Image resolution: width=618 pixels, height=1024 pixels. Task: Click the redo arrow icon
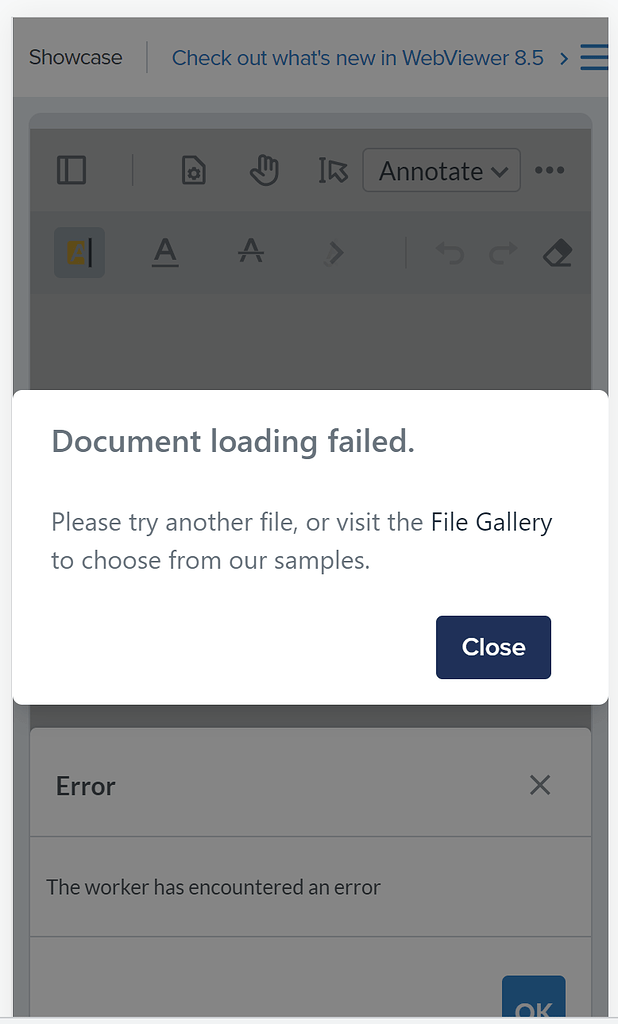(503, 253)
